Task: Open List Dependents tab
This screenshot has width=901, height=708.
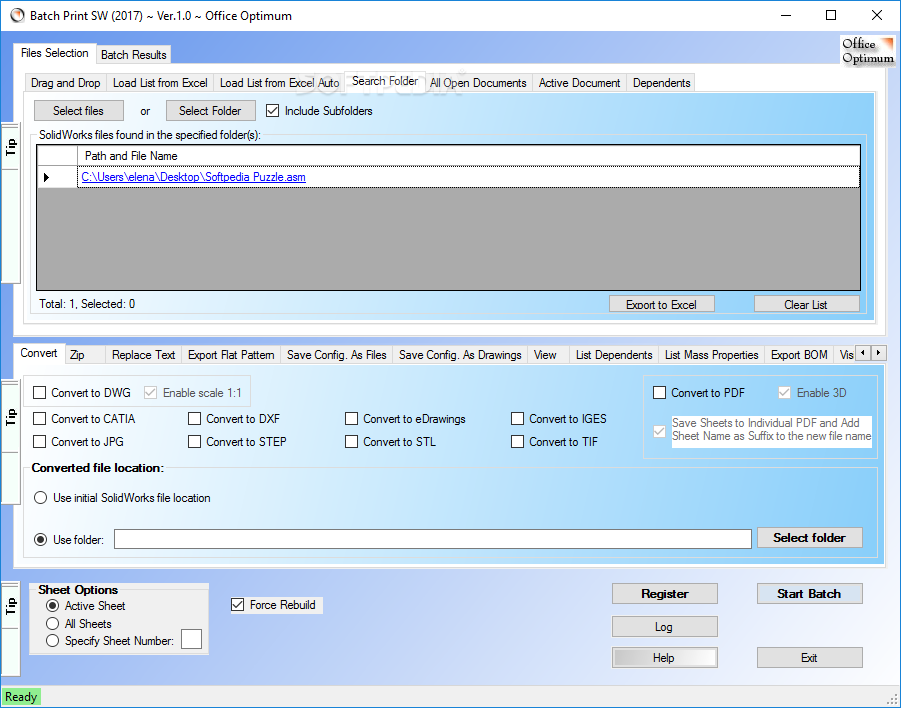Action: click(x=614, y=355)
